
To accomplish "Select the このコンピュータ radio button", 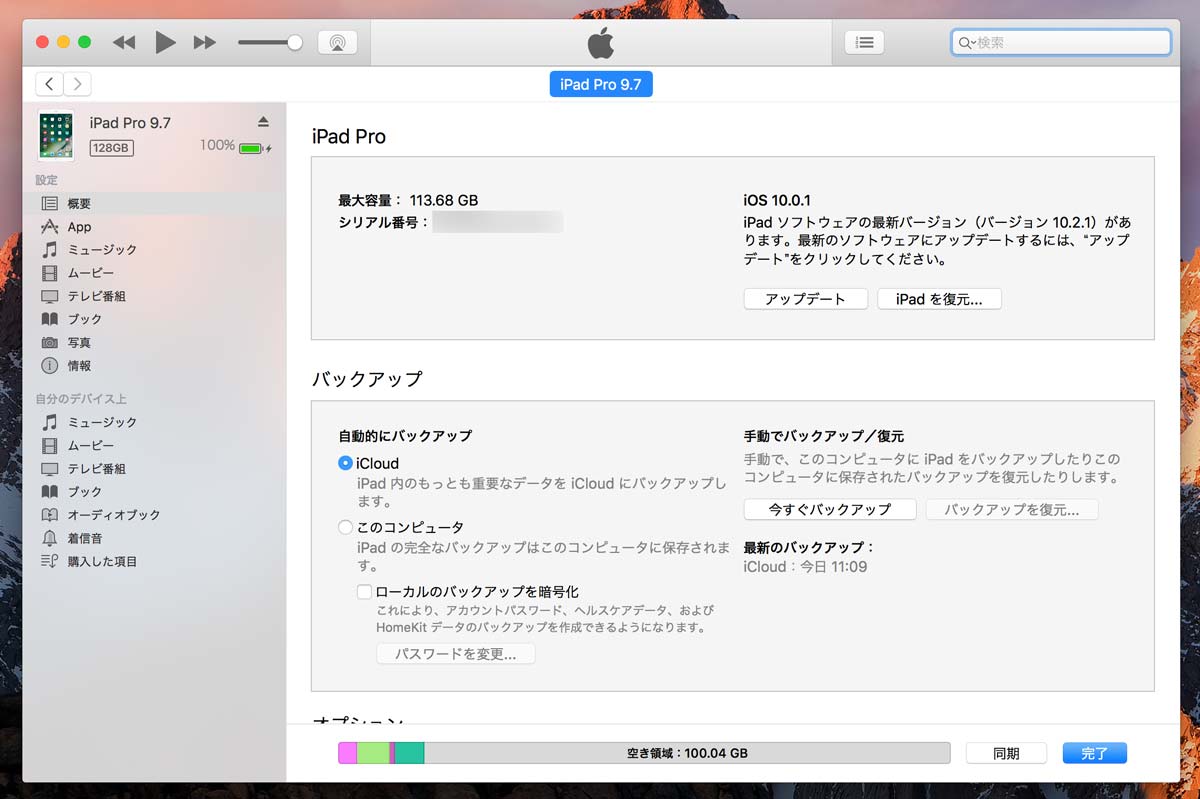I will pyautogui.click(x=346, y=527).
